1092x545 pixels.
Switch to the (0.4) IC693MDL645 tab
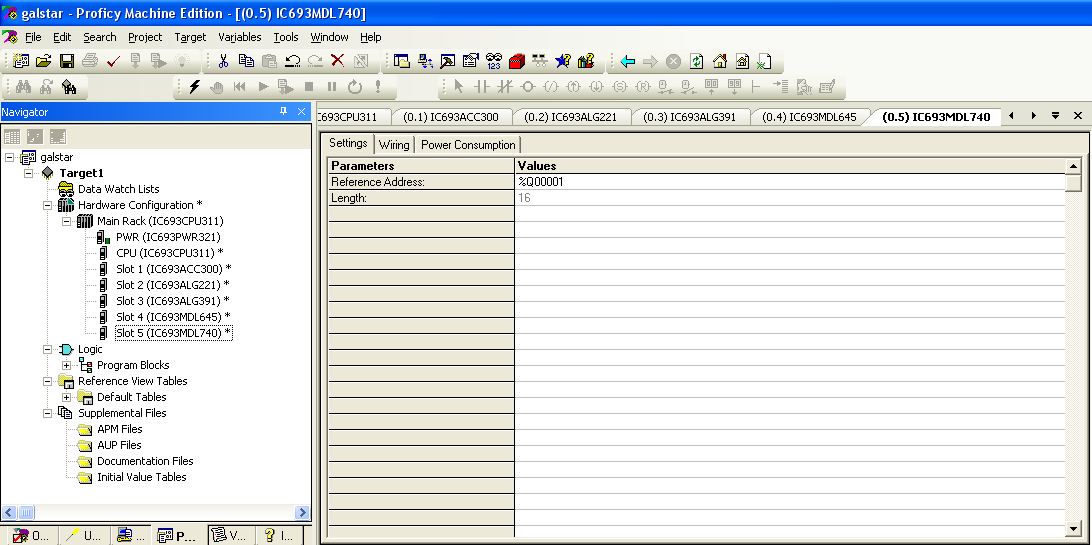tap(809, 116)
